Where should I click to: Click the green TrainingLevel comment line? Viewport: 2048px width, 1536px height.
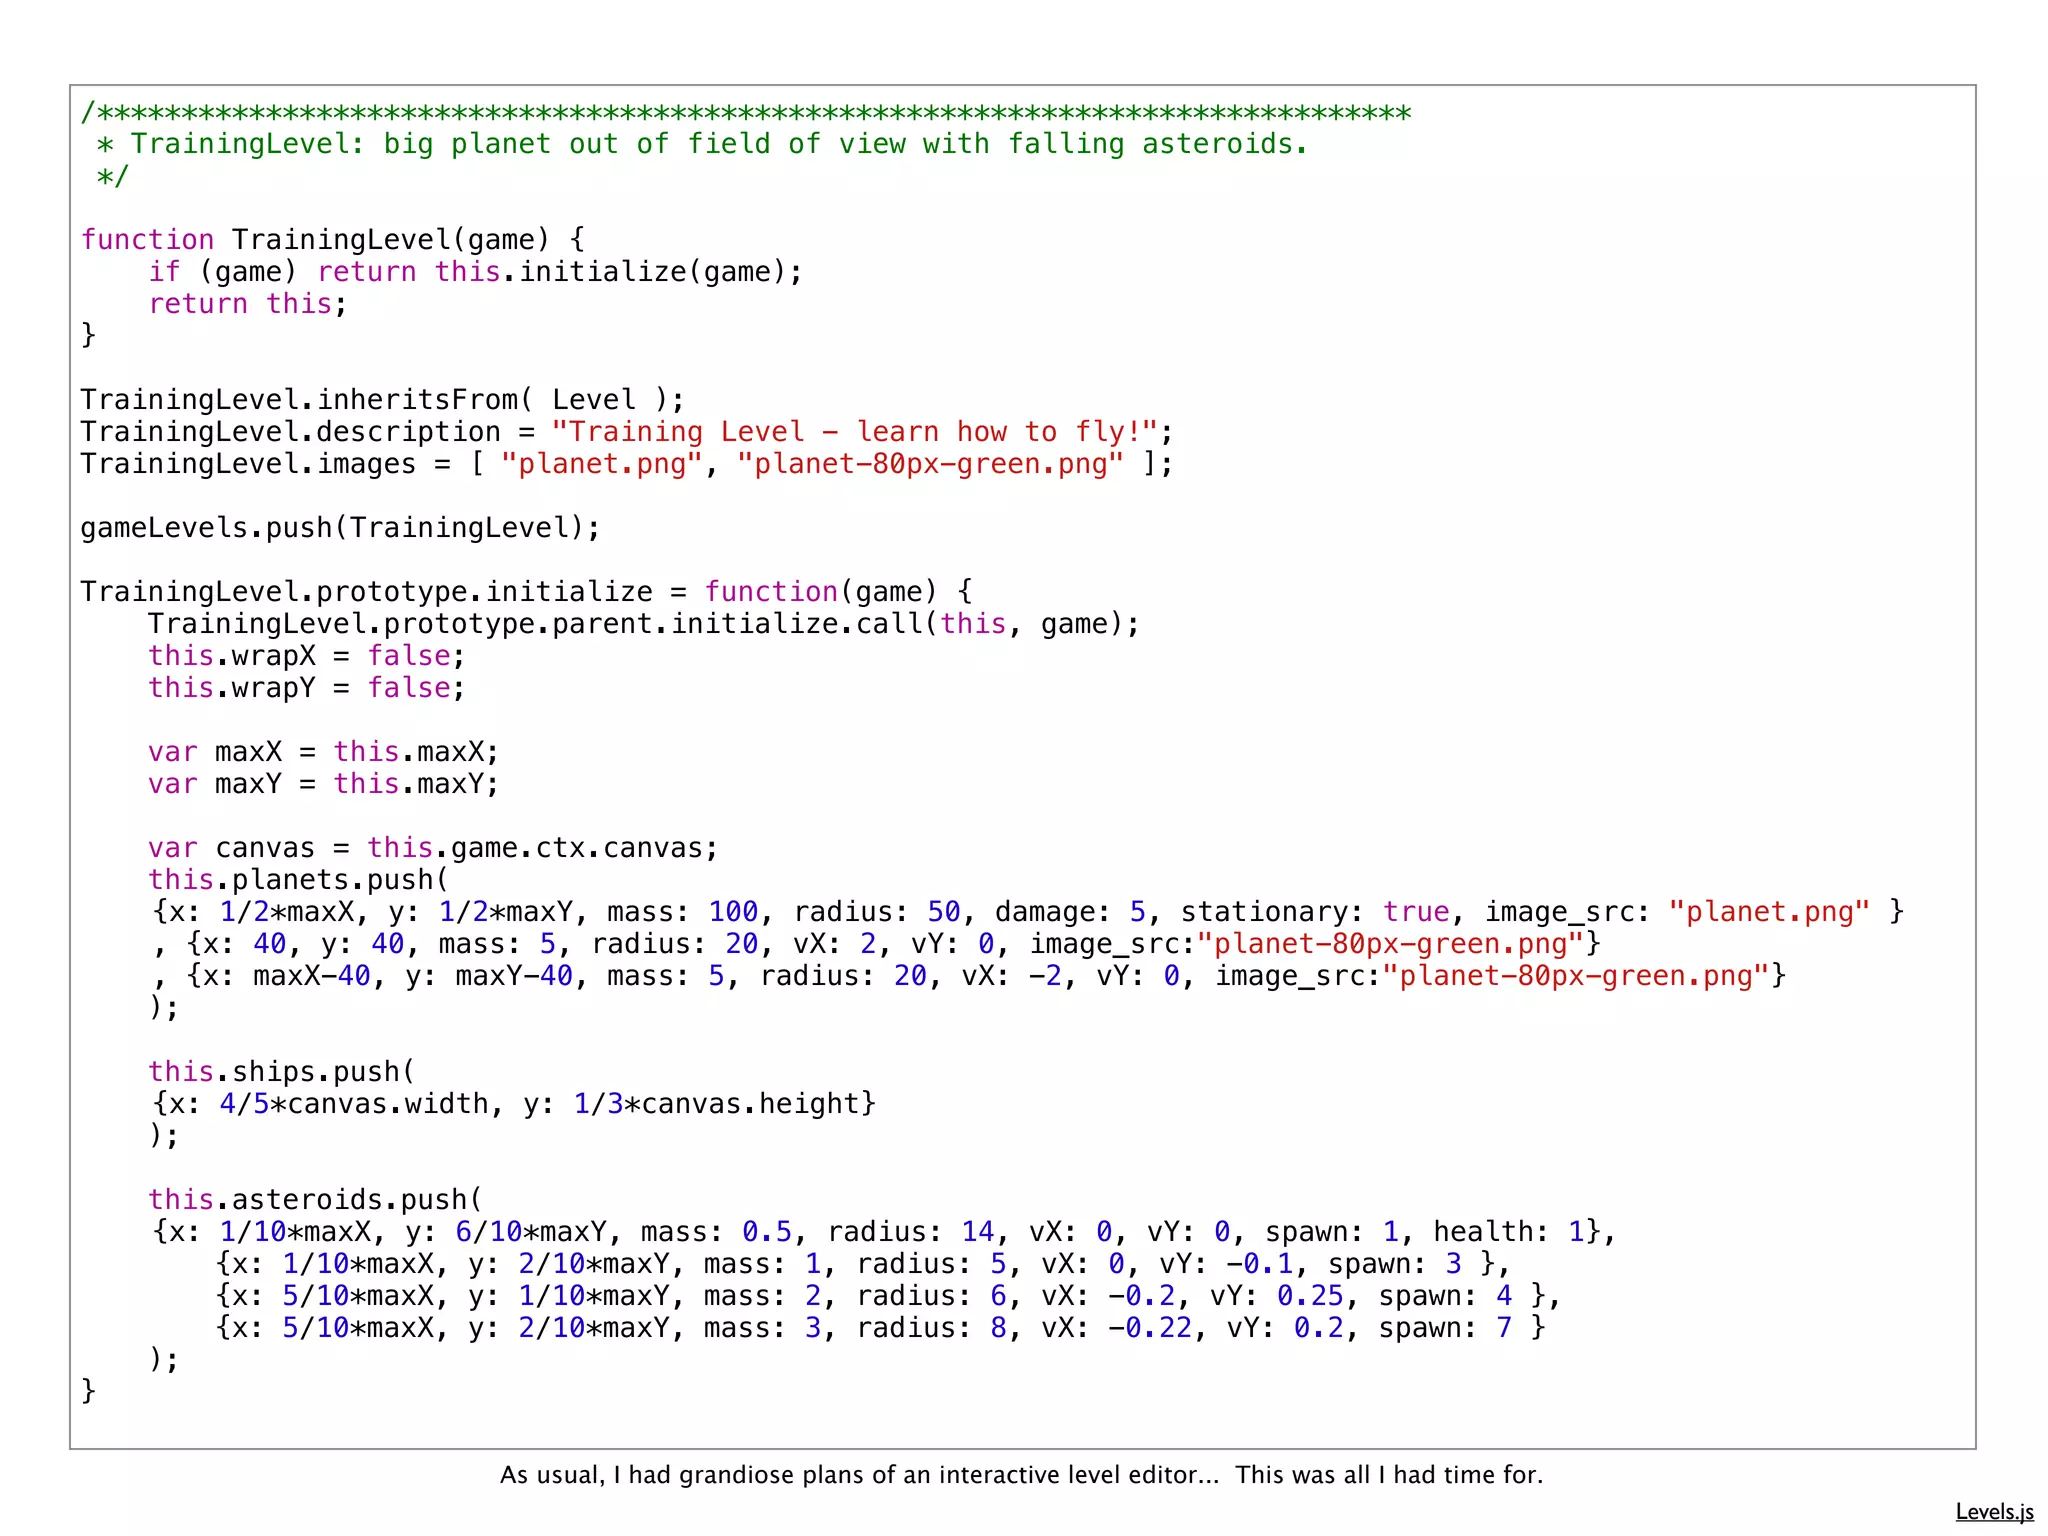(x=700, y=144)
